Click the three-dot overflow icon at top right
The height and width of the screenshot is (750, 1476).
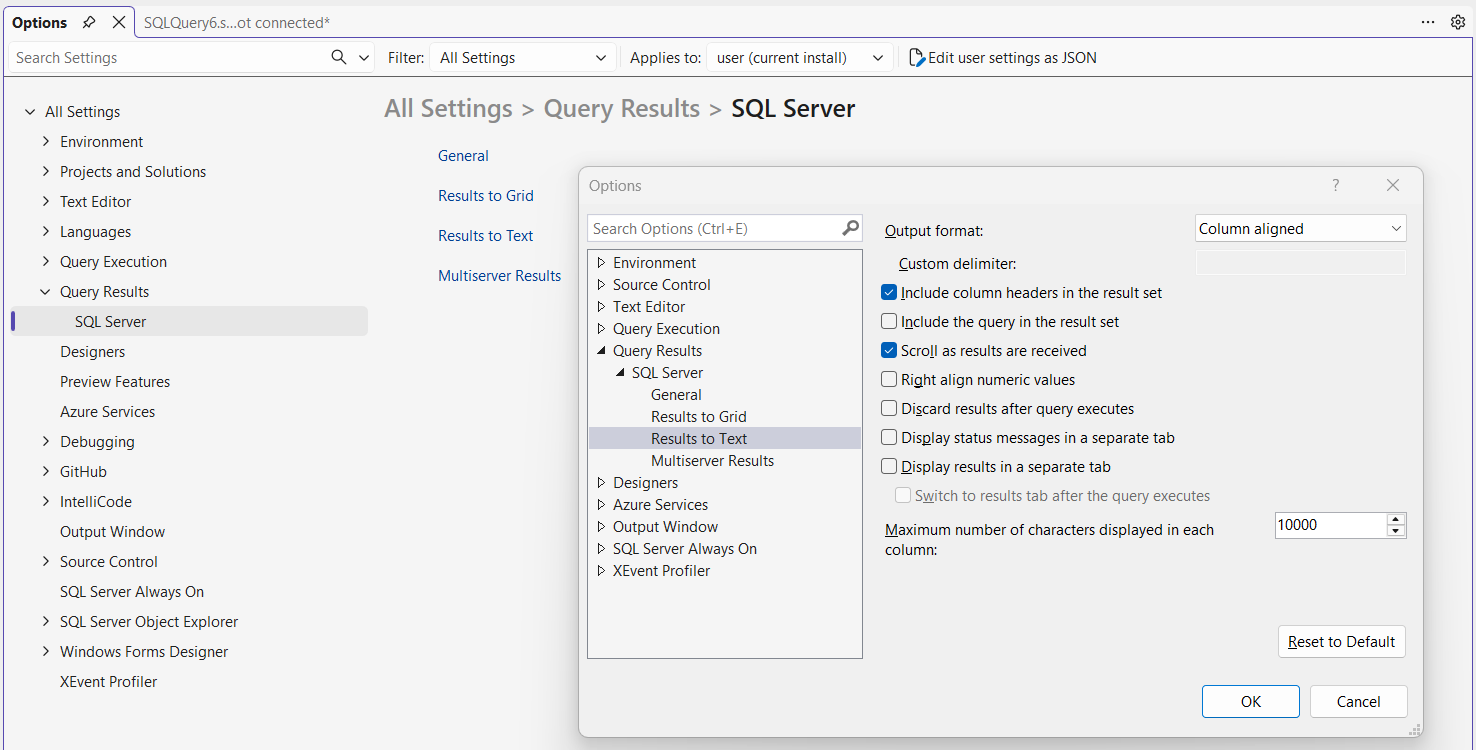(1427, 22)
